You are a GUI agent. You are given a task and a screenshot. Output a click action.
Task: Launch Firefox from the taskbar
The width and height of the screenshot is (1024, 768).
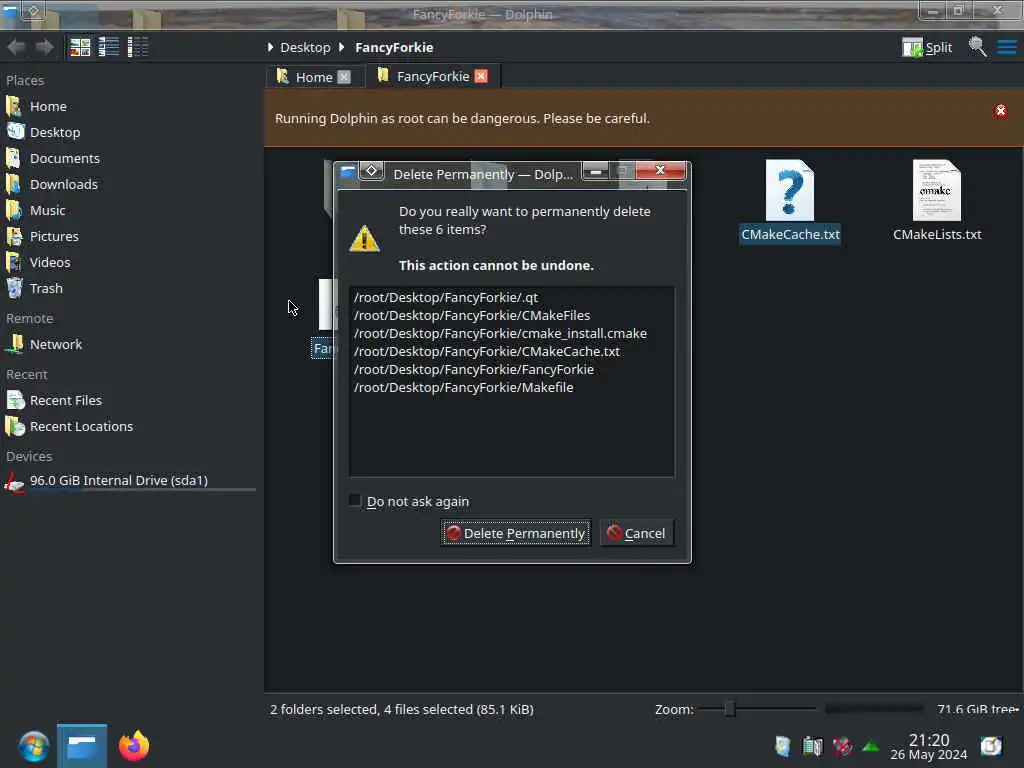click(x=134, y=746)
